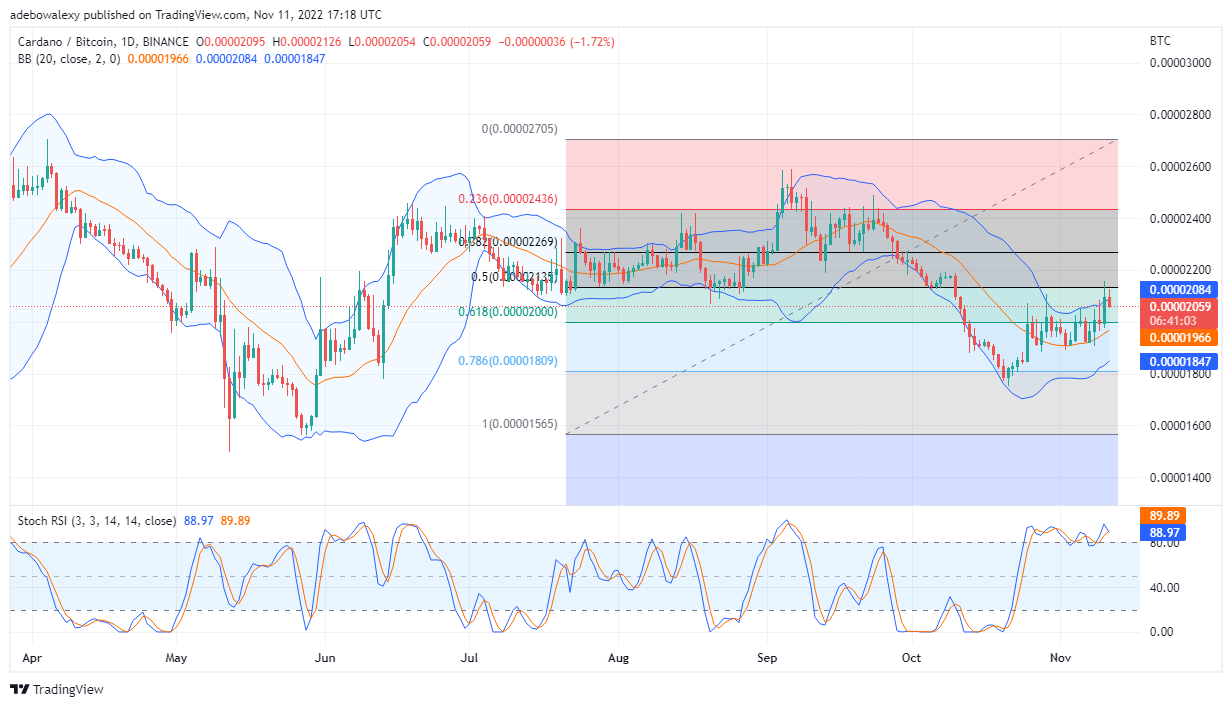Screen dimensions: 1232x707
Task: Click the 0.00002400 price axis label
Action: tap(1182, 219)
